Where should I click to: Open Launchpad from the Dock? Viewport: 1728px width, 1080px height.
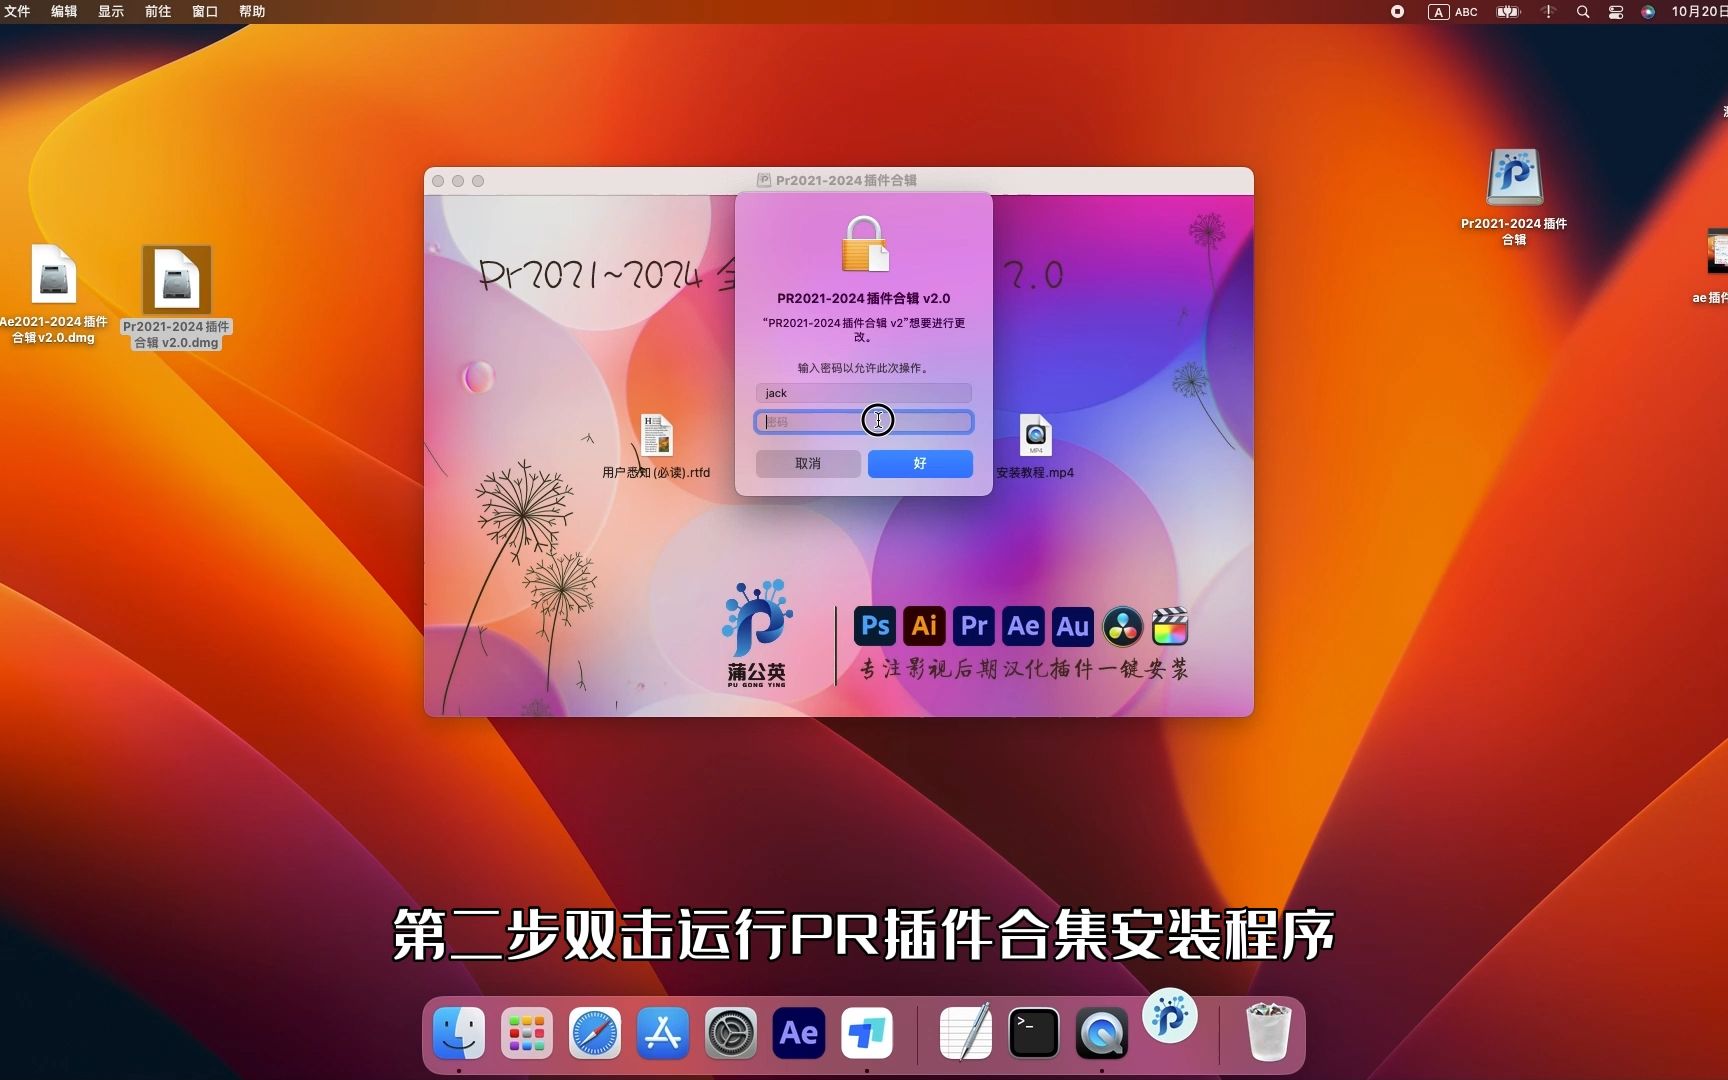[x=527, y=1033]
